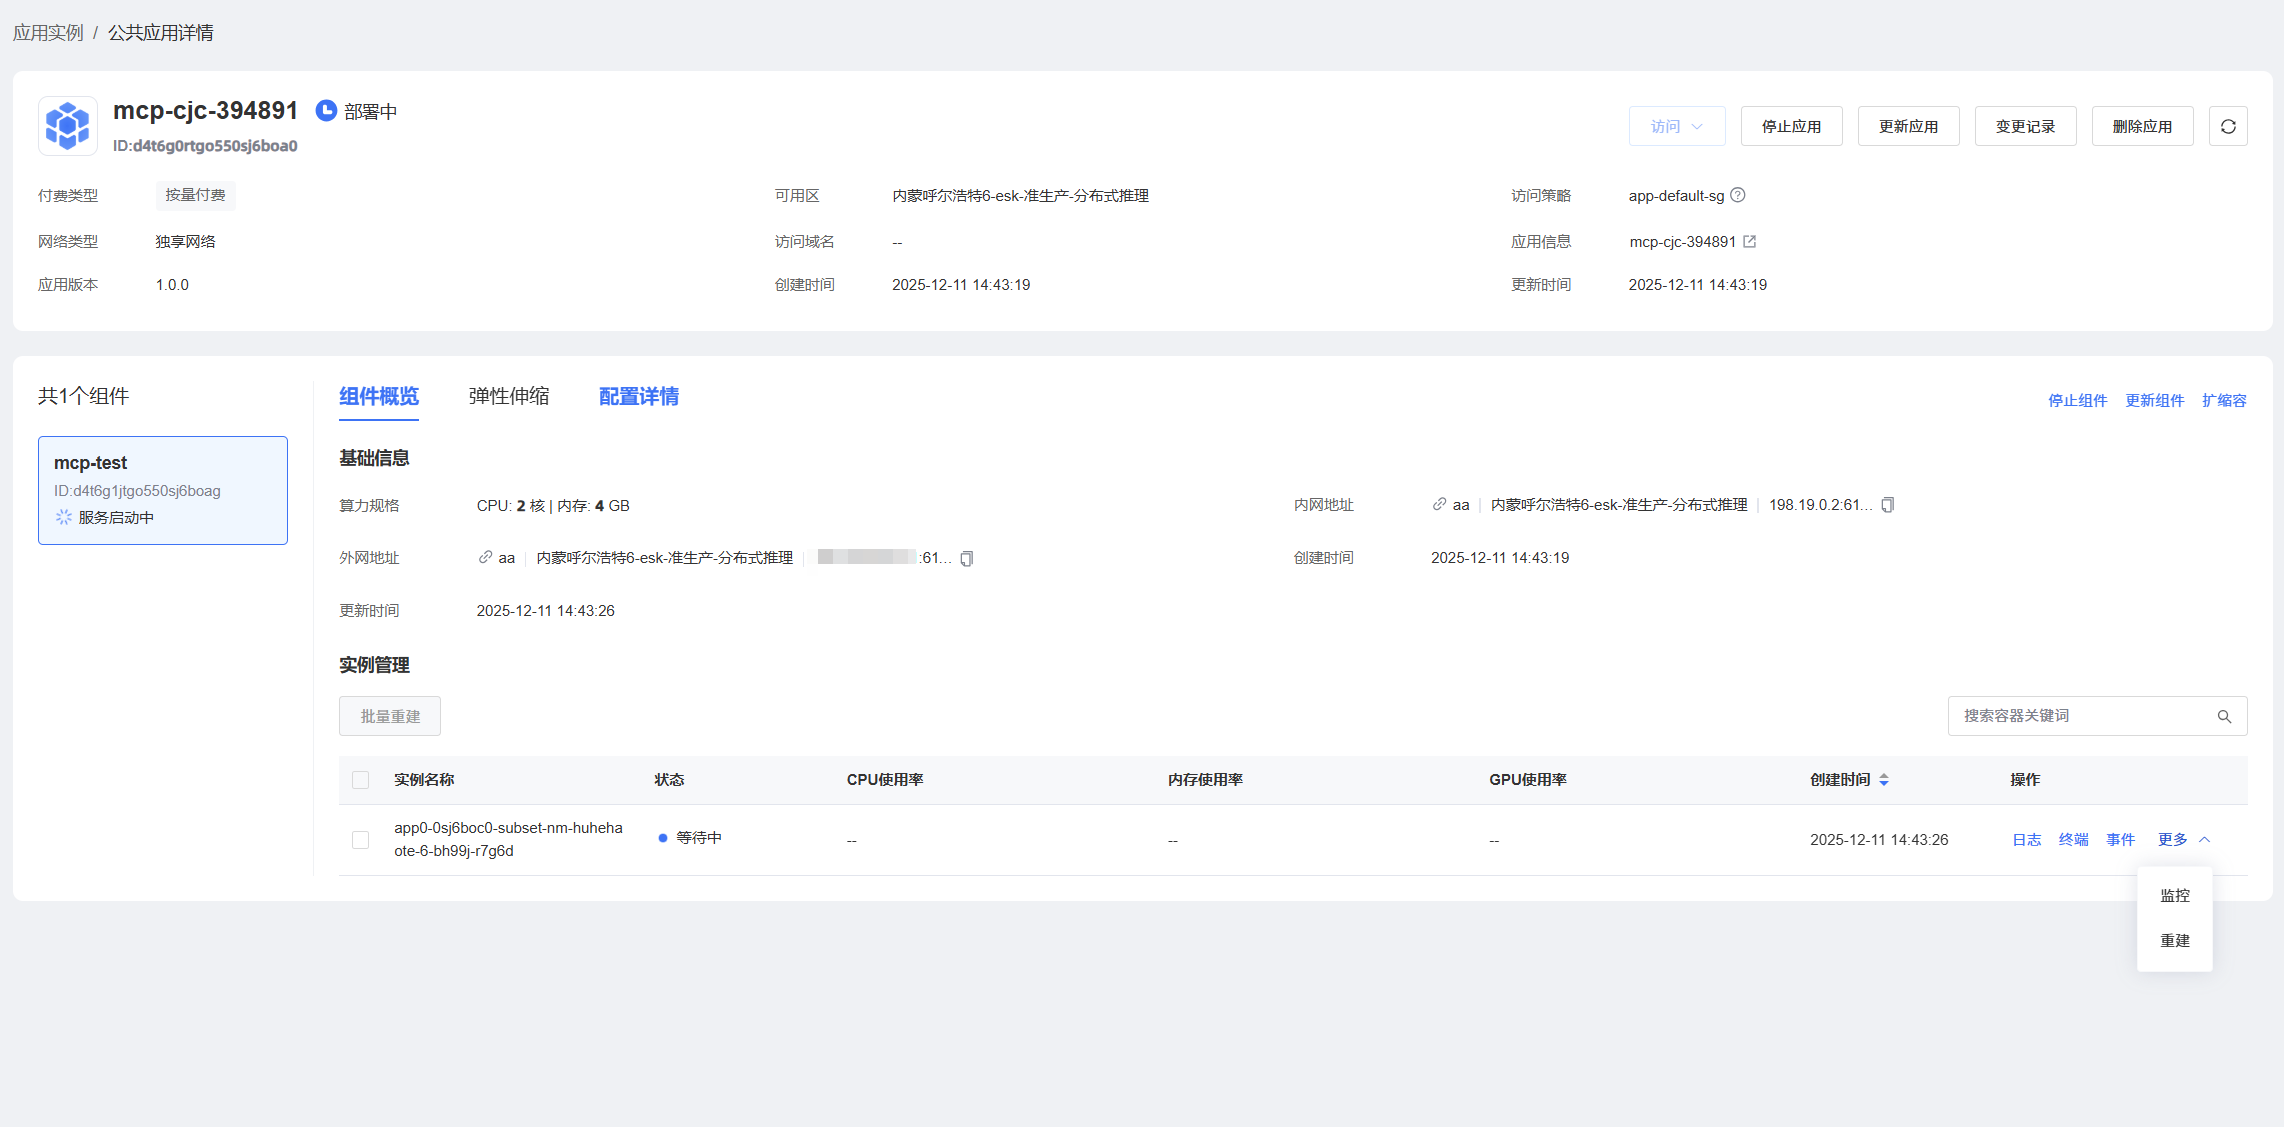Screen dimensions: 2284x1127
Task: Copy the internal network address
Action: click(1887, 505)
